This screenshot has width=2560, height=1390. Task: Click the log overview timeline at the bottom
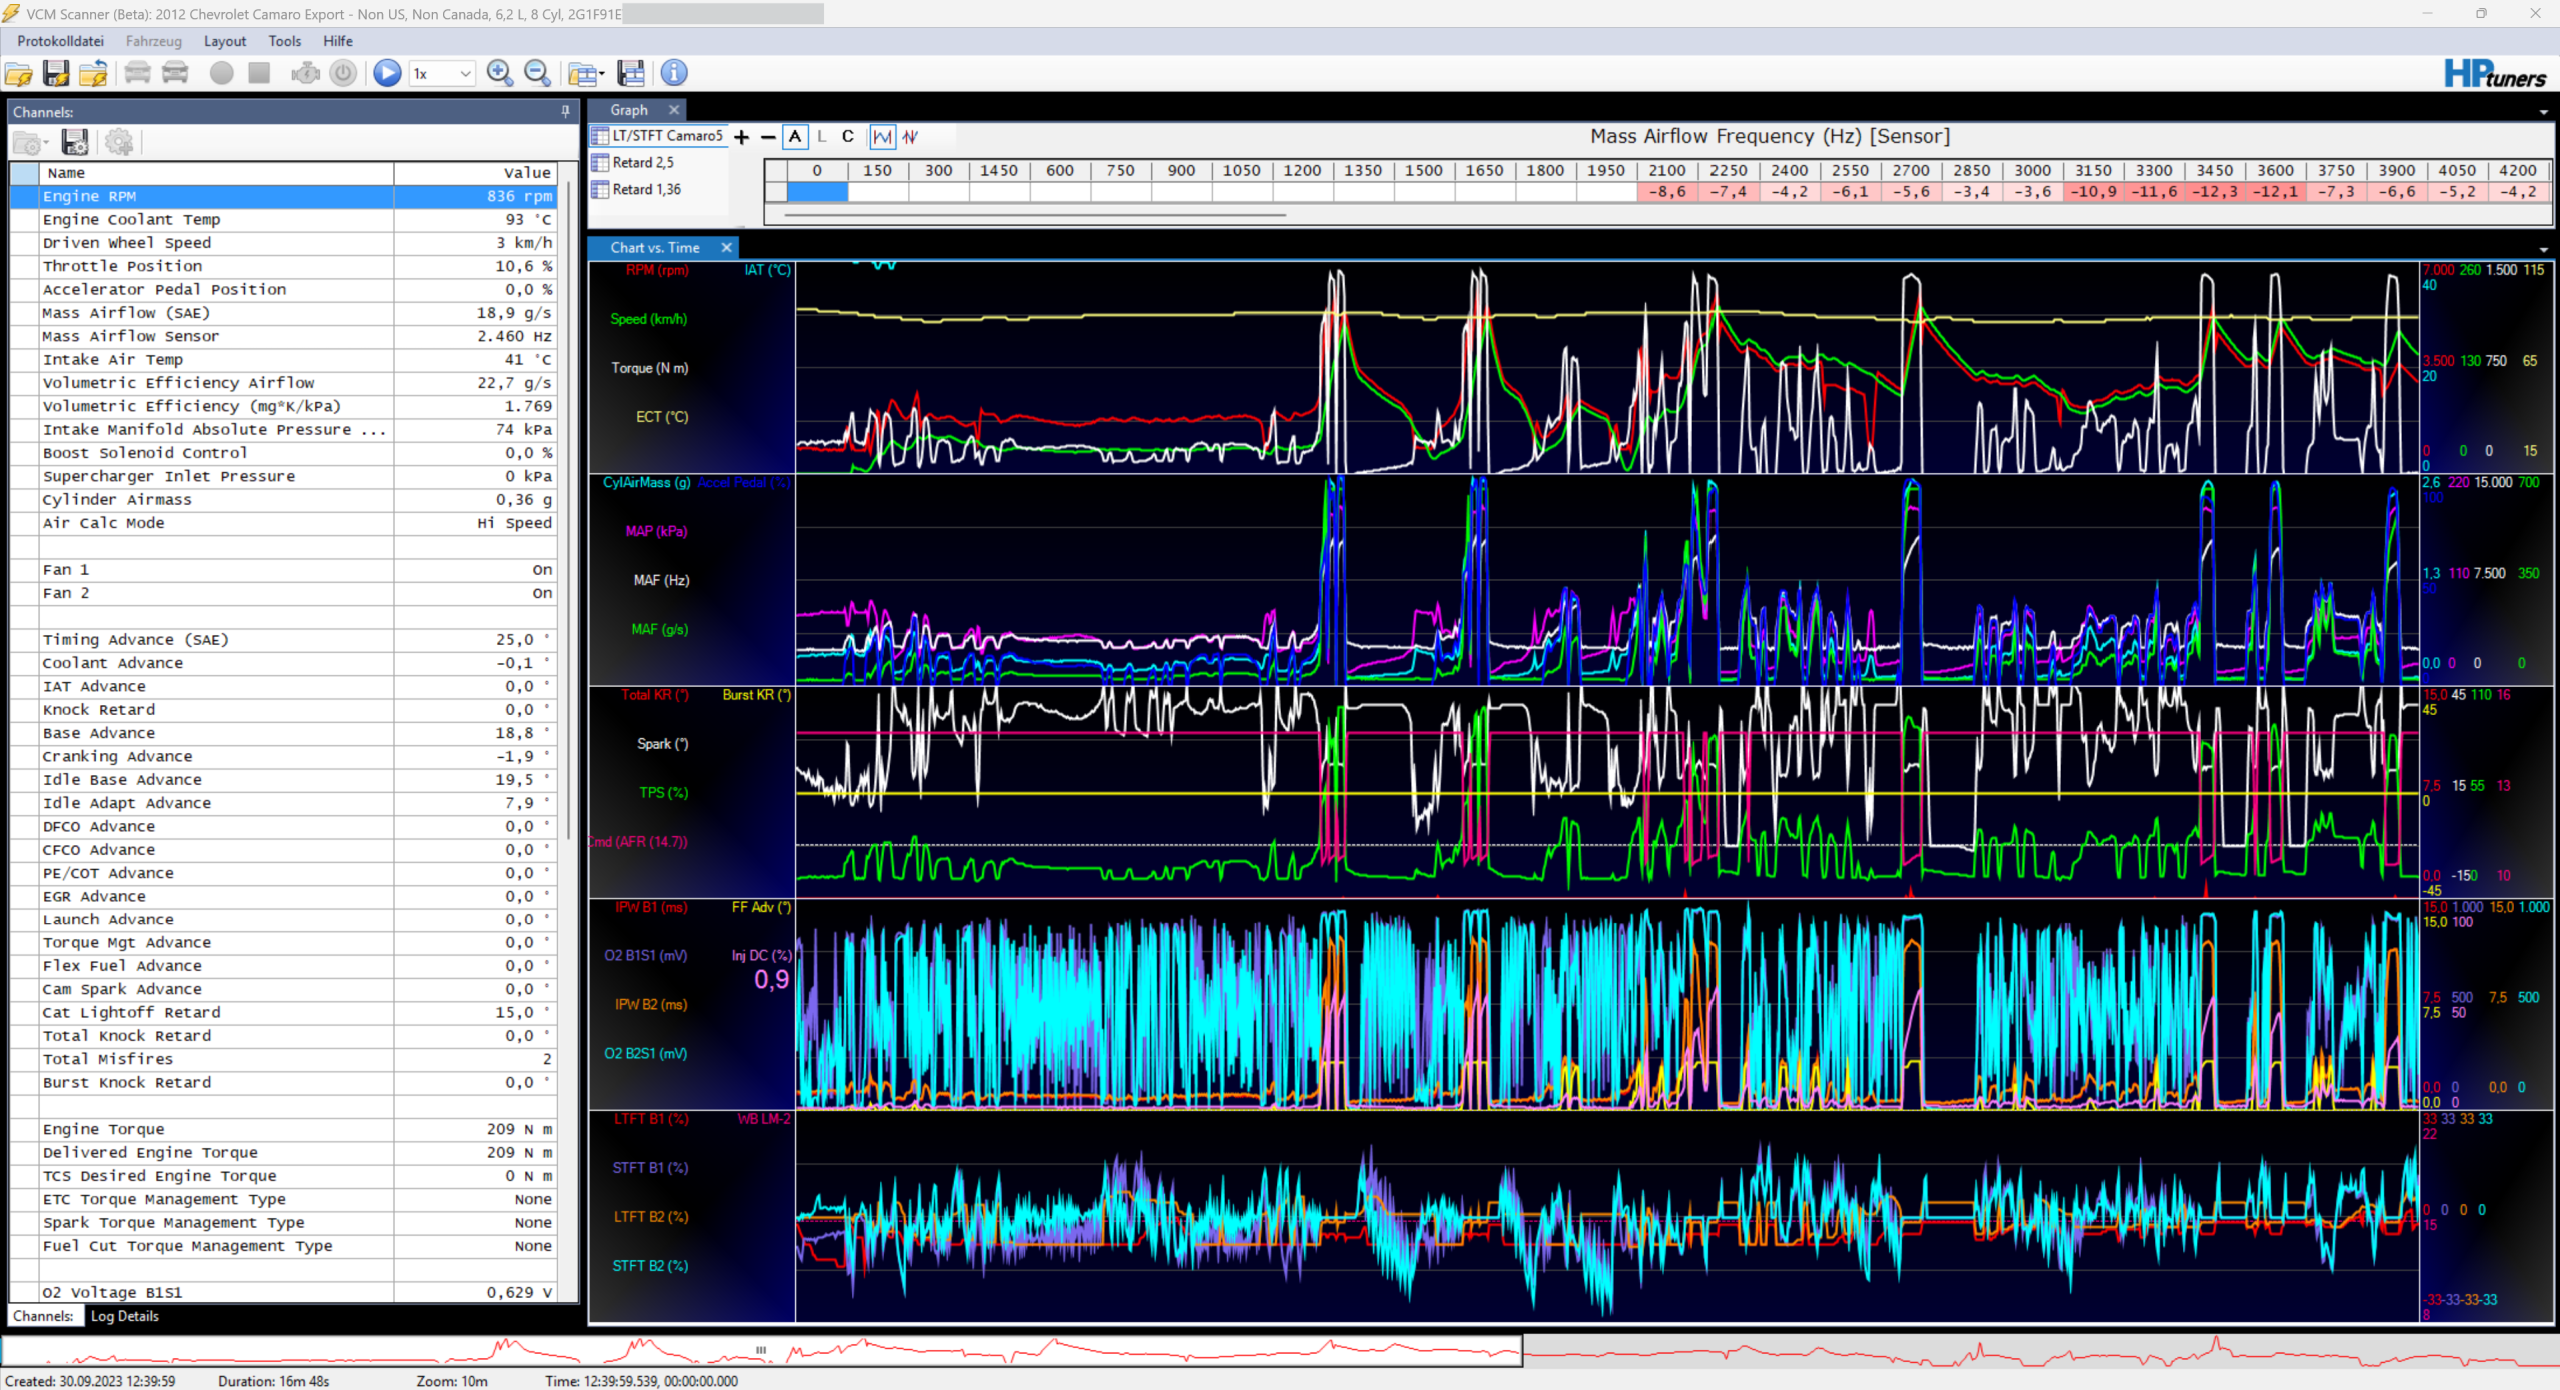(1280, 1352)
